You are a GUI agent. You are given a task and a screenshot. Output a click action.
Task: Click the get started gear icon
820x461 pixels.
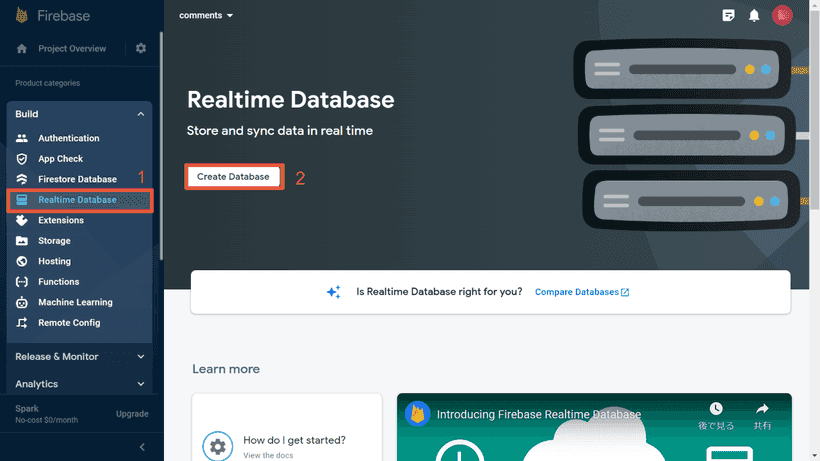point(218,446)
